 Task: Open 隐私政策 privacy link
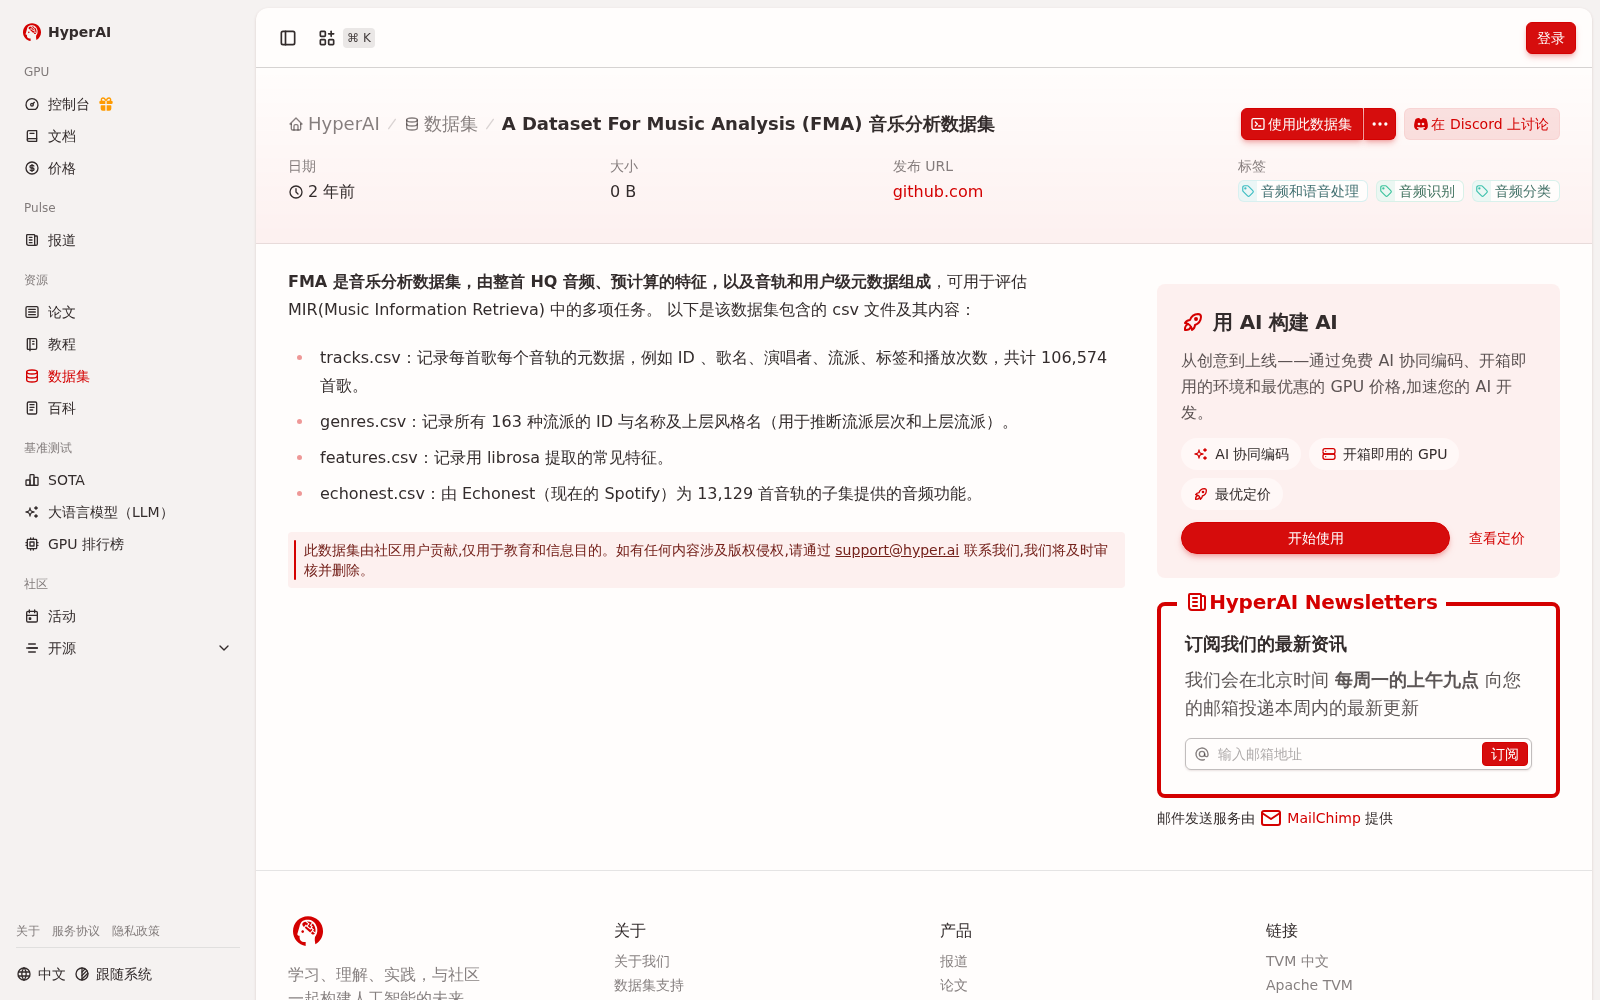(136, 931)
